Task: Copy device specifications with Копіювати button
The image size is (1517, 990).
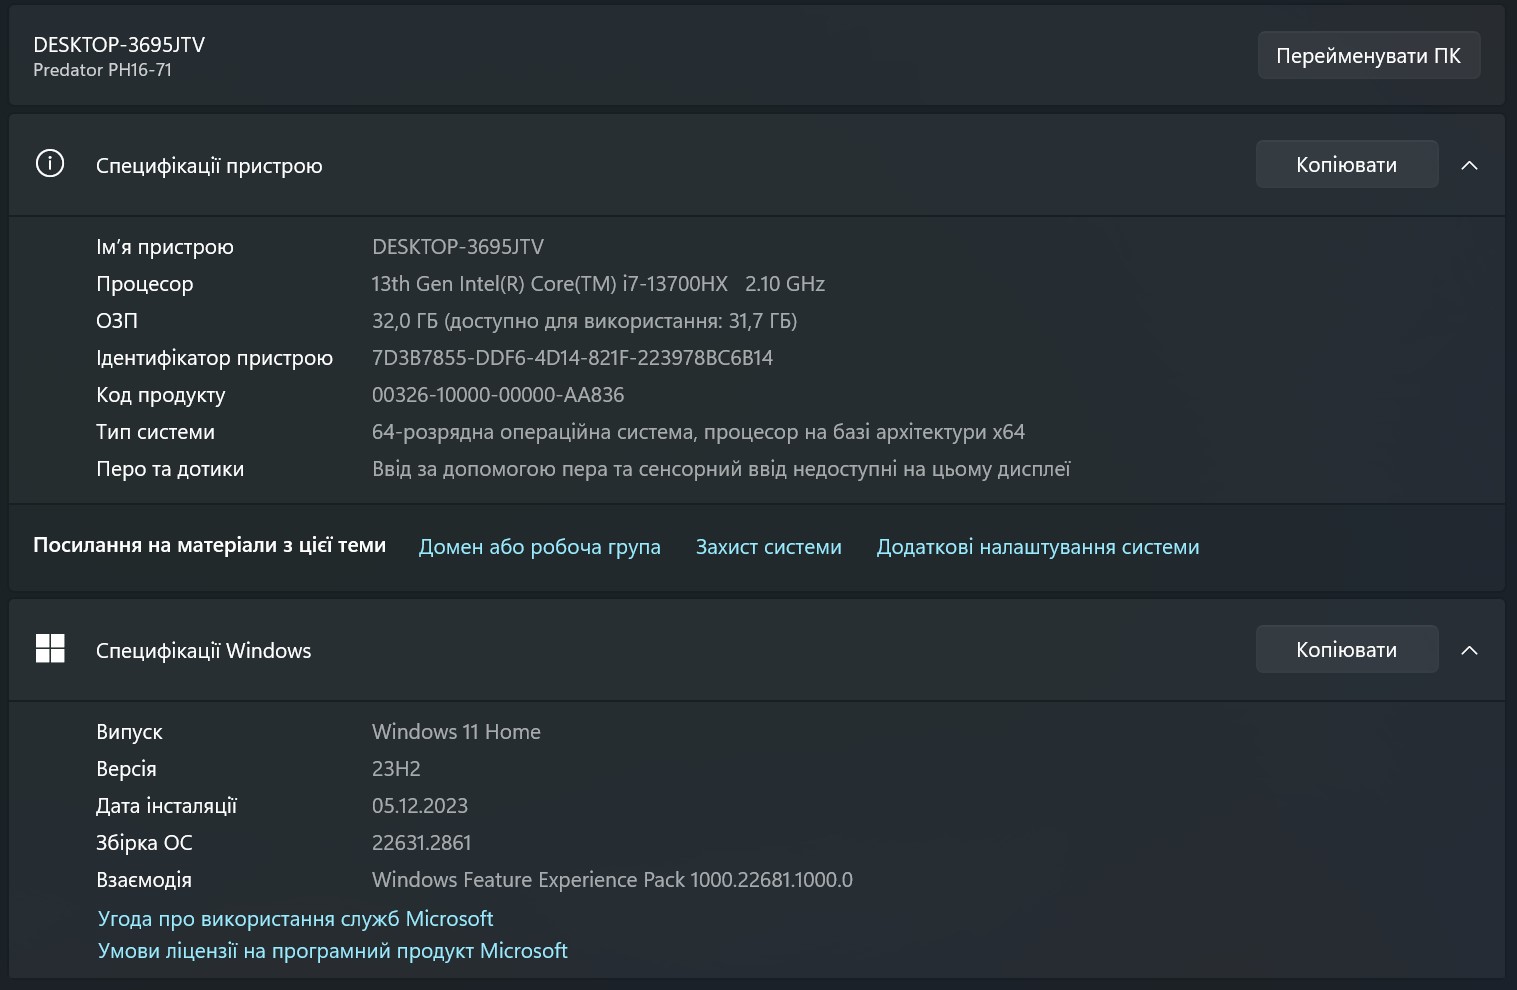Action: (x=1347, y=164)
